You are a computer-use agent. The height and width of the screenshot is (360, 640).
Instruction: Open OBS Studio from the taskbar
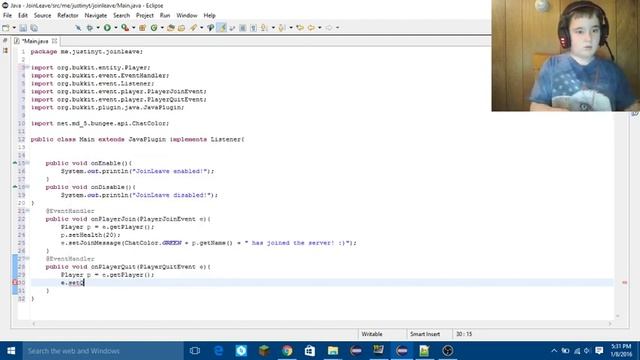[447, 351]
